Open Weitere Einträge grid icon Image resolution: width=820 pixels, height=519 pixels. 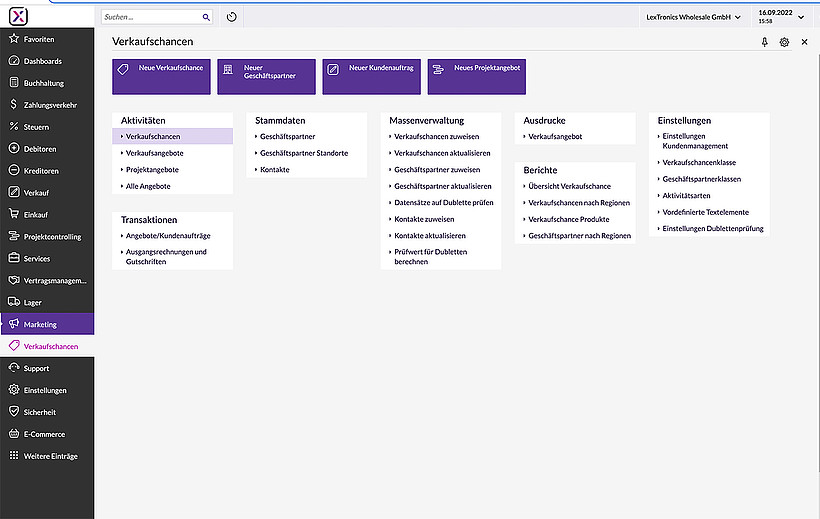click(14, 456)
